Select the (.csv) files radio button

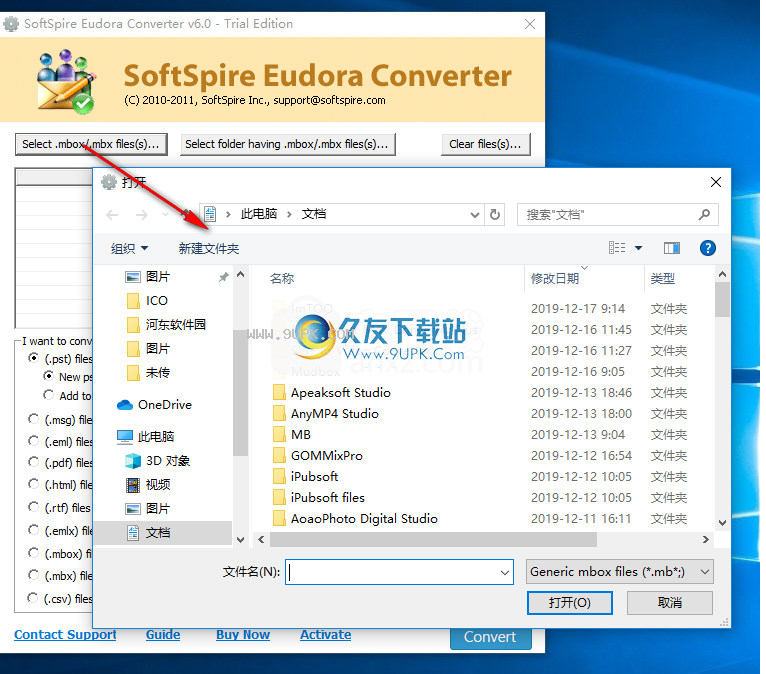pos(33,598)
